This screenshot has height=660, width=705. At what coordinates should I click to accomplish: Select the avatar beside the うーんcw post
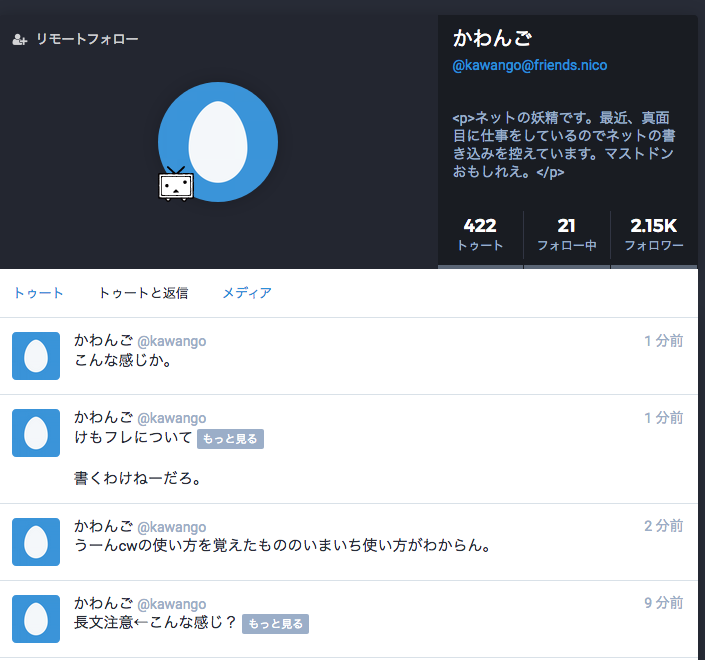[x=36, y=542]
